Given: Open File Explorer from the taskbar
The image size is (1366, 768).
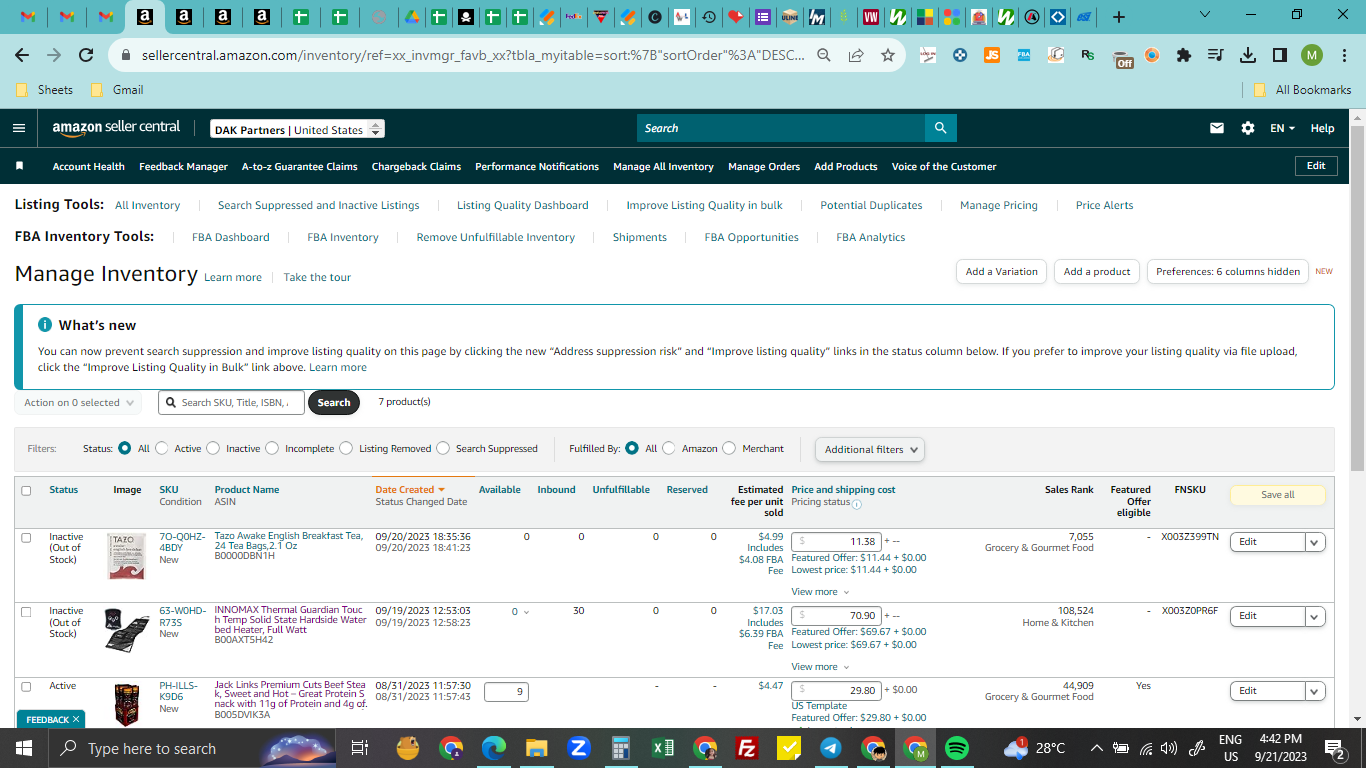Looking at the screenshot, I should (x=537, y=748).
